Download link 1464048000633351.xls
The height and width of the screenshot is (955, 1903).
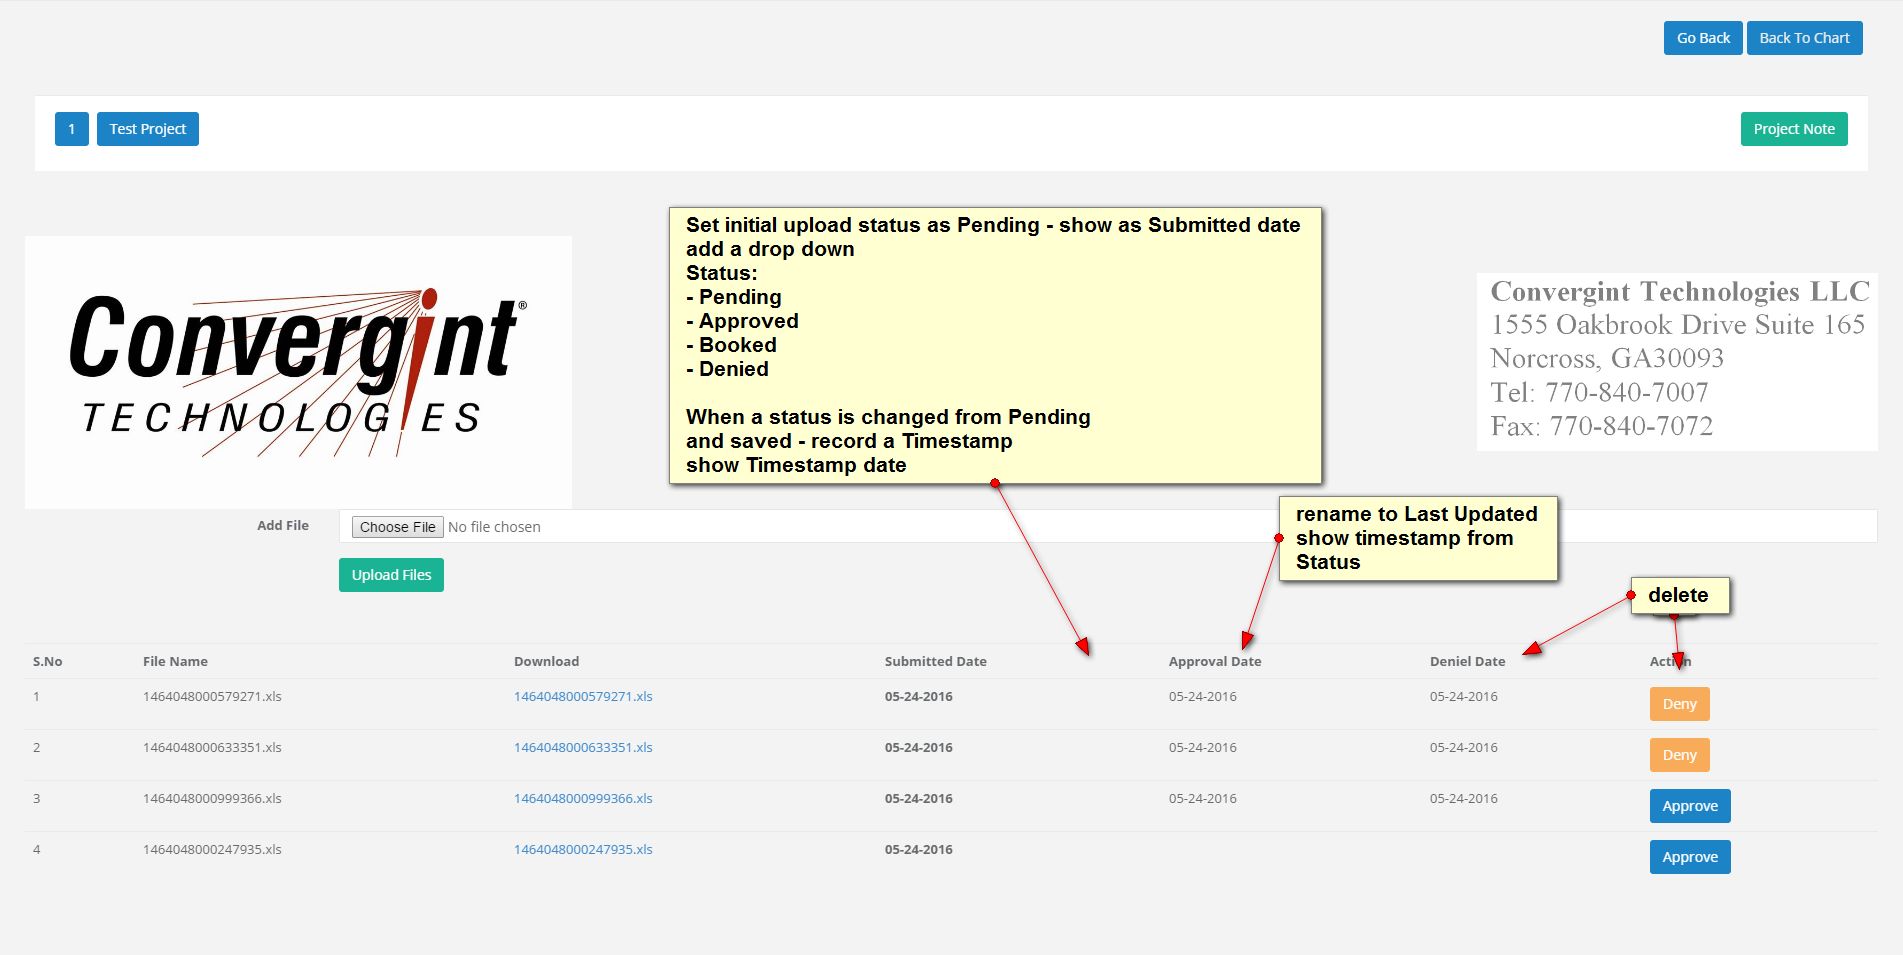coord(583,748)
